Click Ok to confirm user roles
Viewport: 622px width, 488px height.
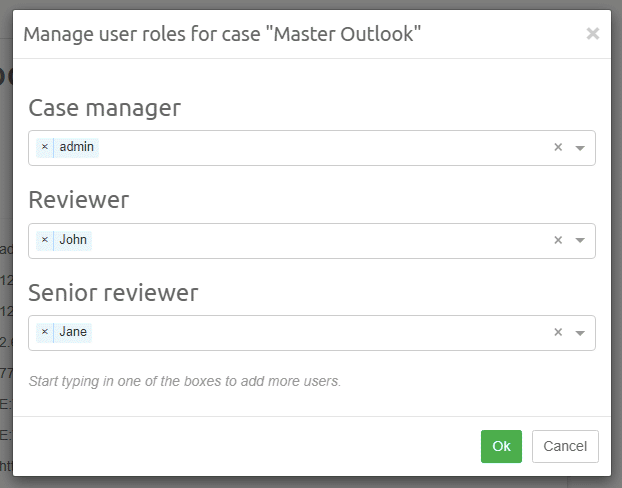[x=501, y=446]
